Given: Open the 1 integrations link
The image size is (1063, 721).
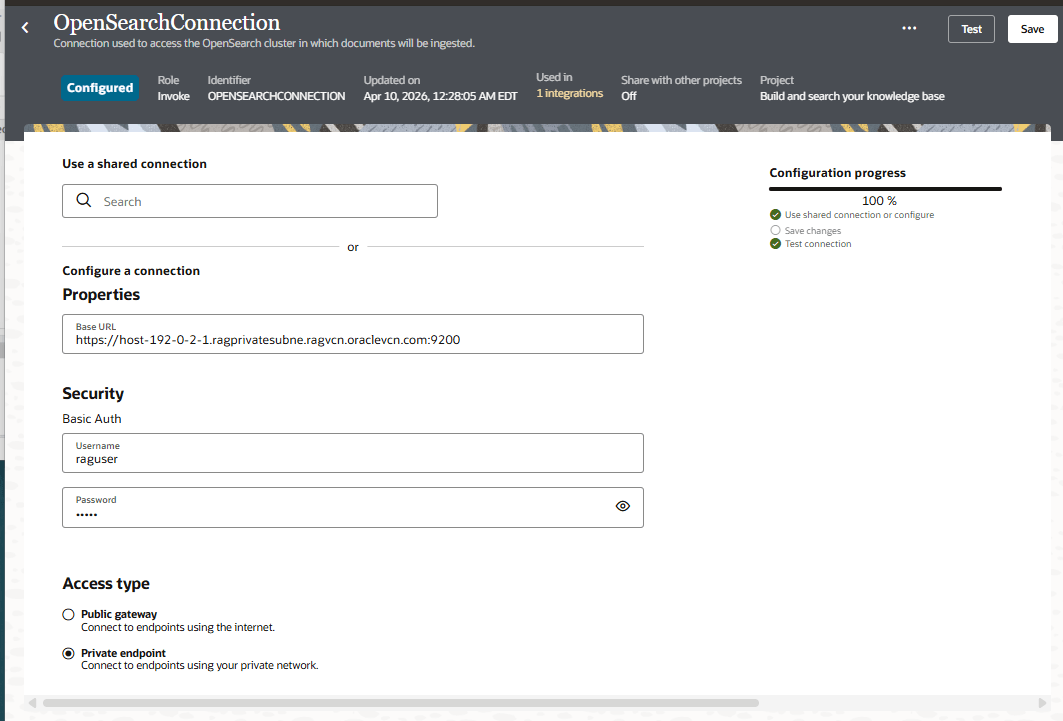Looking at the screenshot, I should click(x=569, y=94).
